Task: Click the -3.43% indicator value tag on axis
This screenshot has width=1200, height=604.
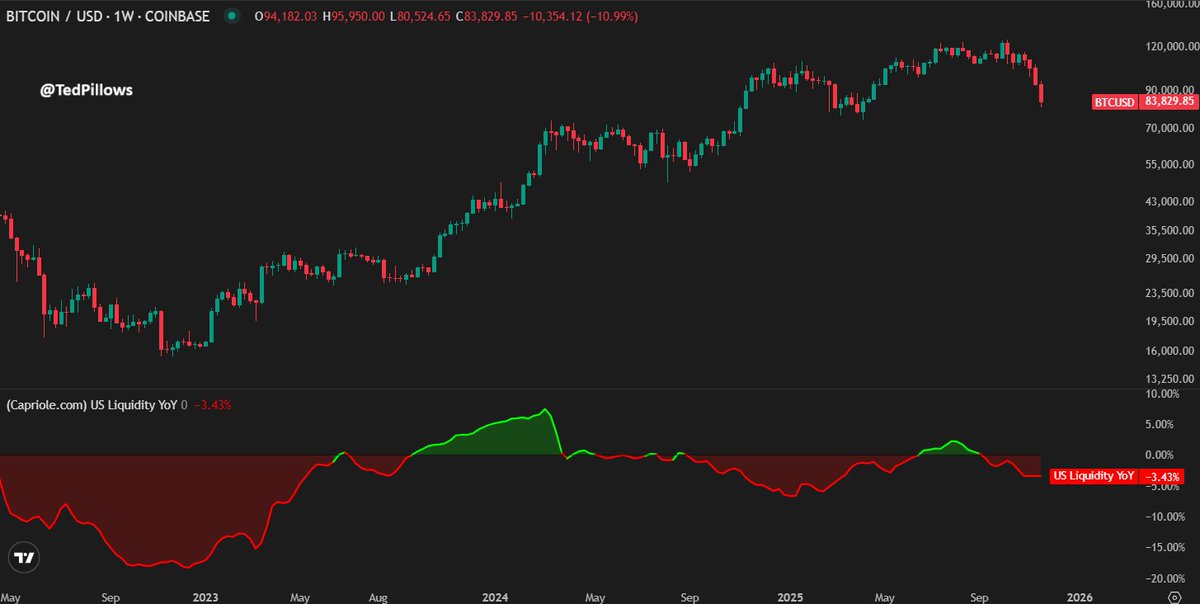Action: point(1162,477)
